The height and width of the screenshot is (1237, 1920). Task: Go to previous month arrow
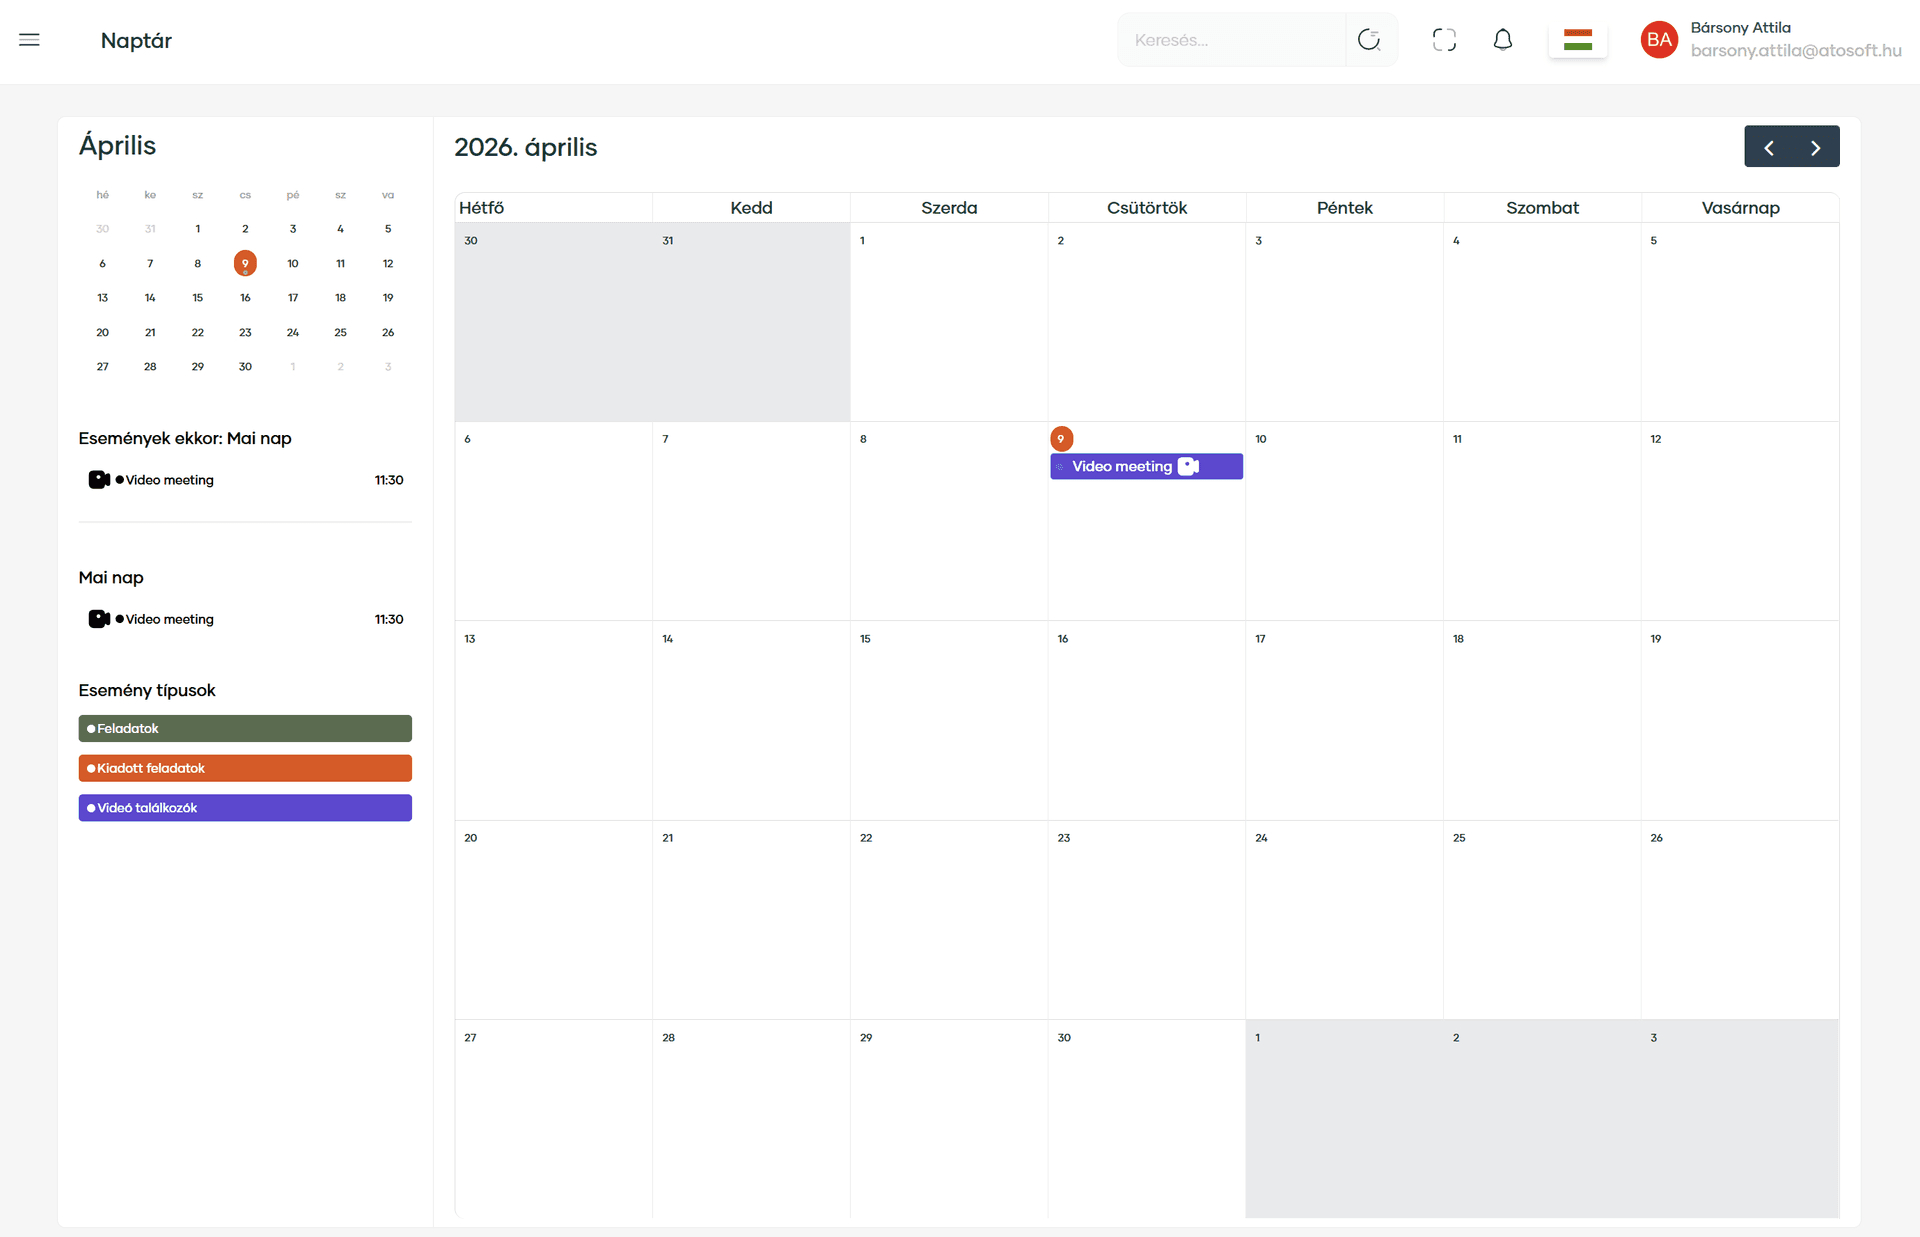point(1769,147)
